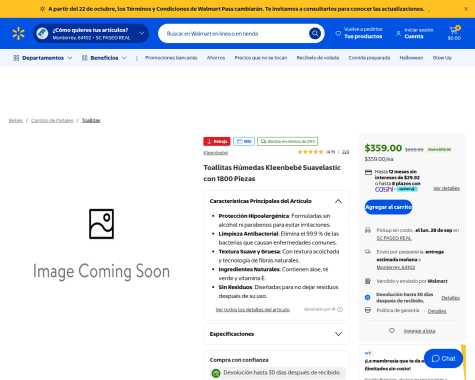Viewport: 475px width, 380px height.
Task: Click the Image Coming Soon product placeholder
Action: point(101,245)
